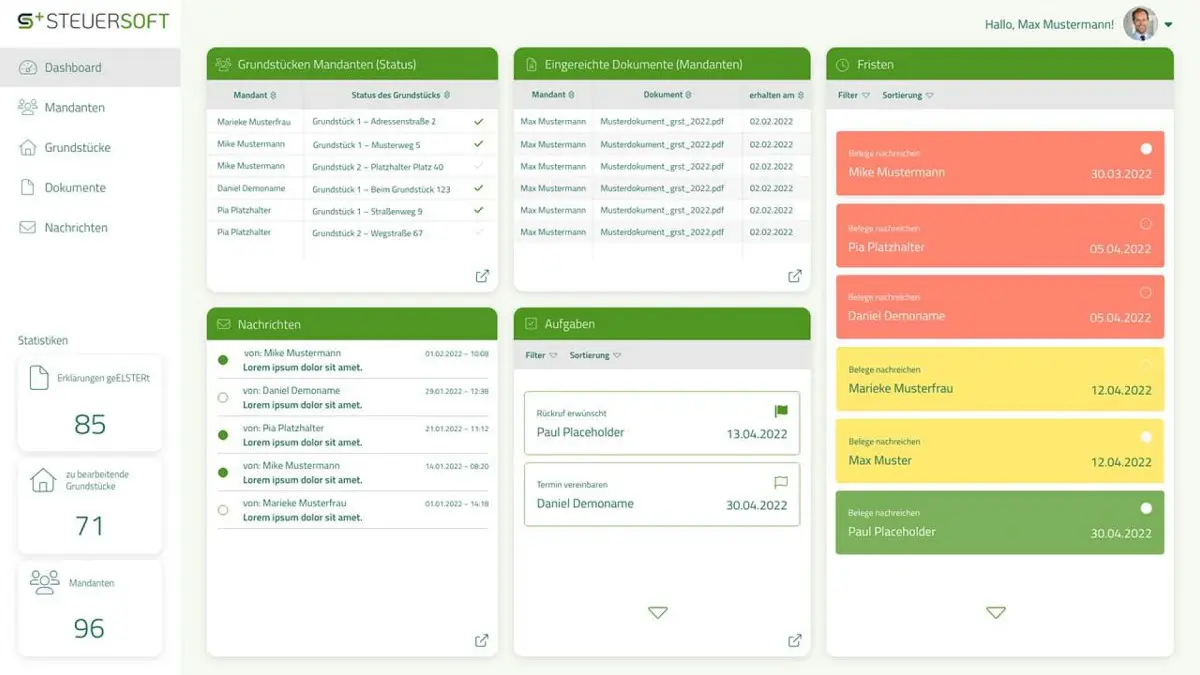Go to Grundstücke in the sidebar
The image size is (1200, 675).
coord(77,147)
